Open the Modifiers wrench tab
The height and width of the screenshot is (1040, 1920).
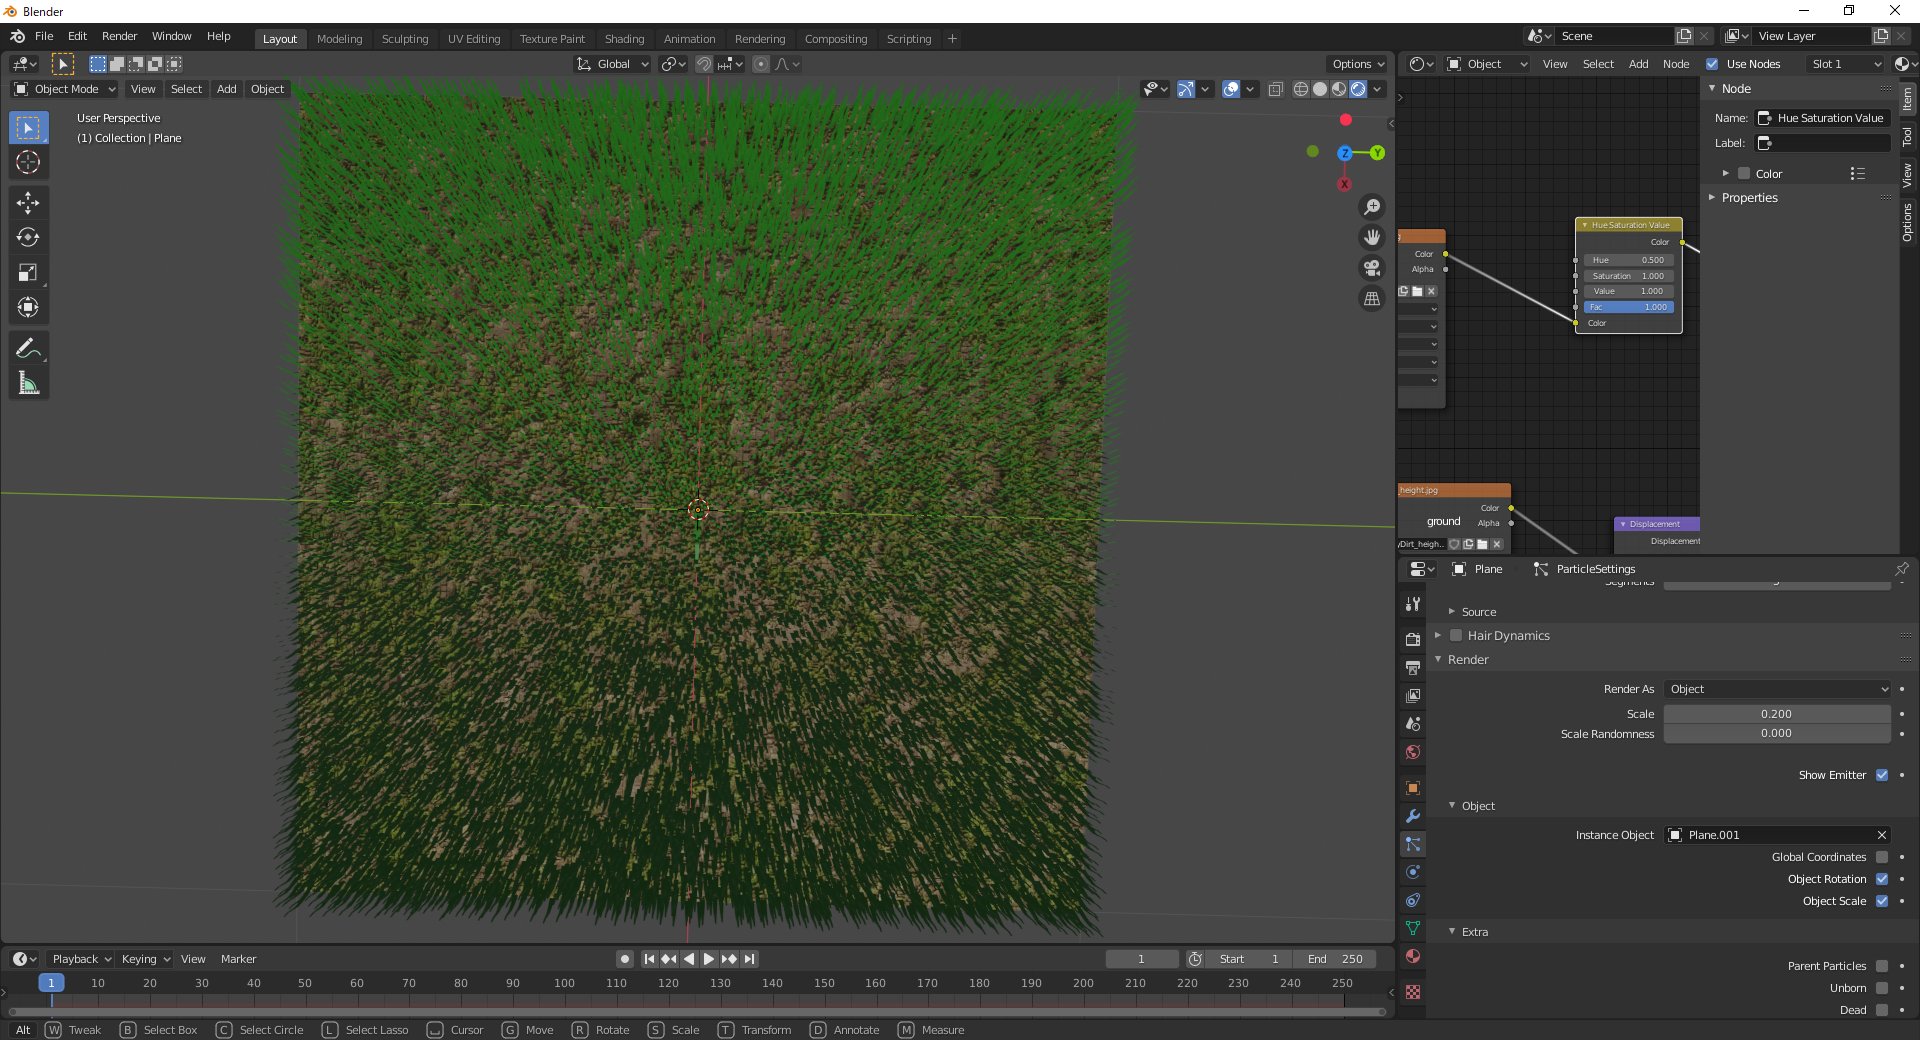(x=1413, y=816)
